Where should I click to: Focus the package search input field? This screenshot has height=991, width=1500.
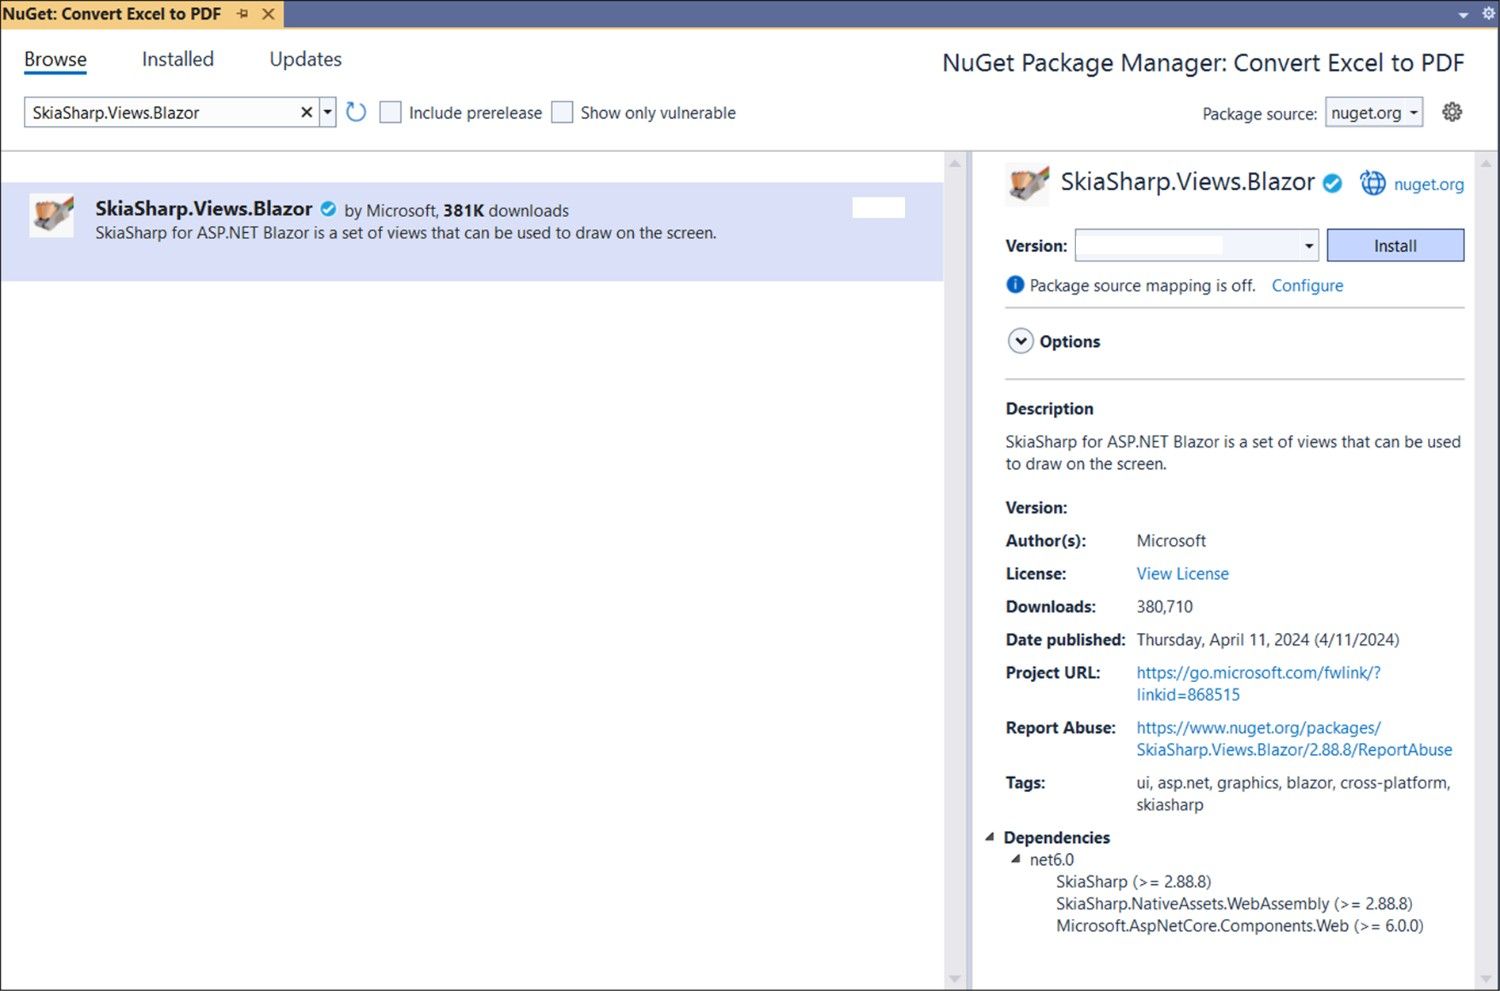[160, 112]
